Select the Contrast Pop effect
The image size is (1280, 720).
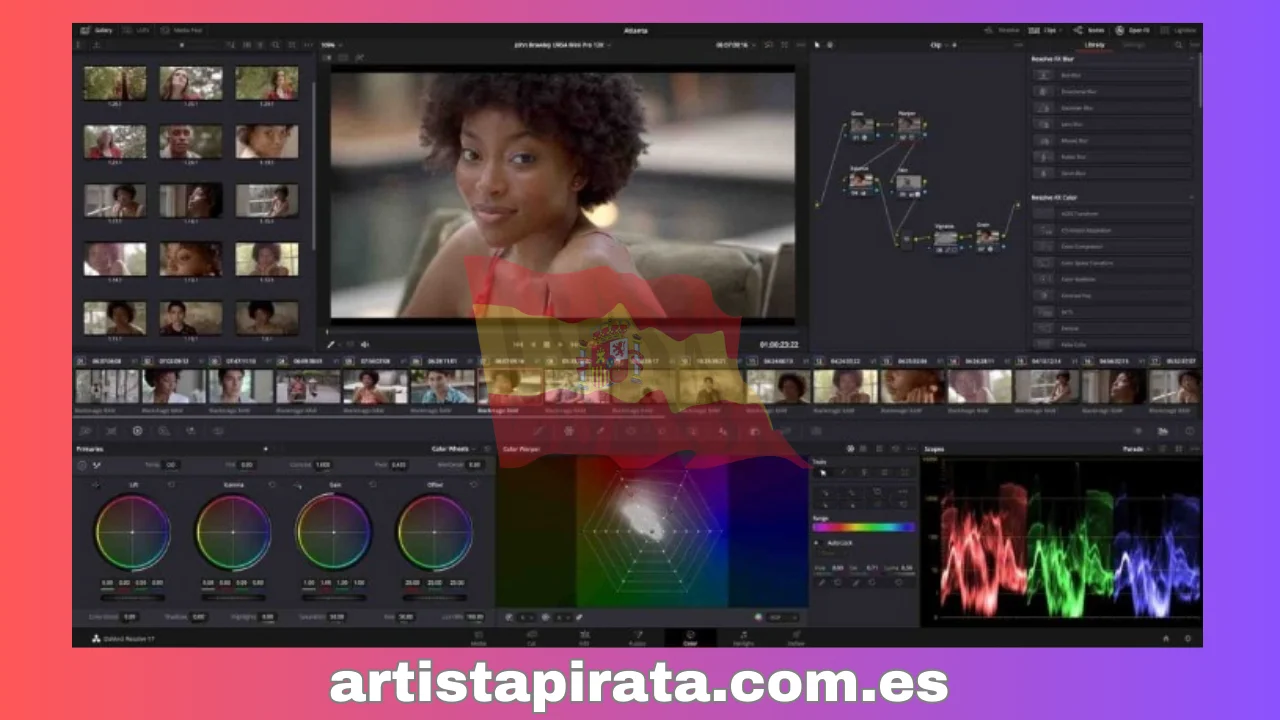click(1112, 296)
